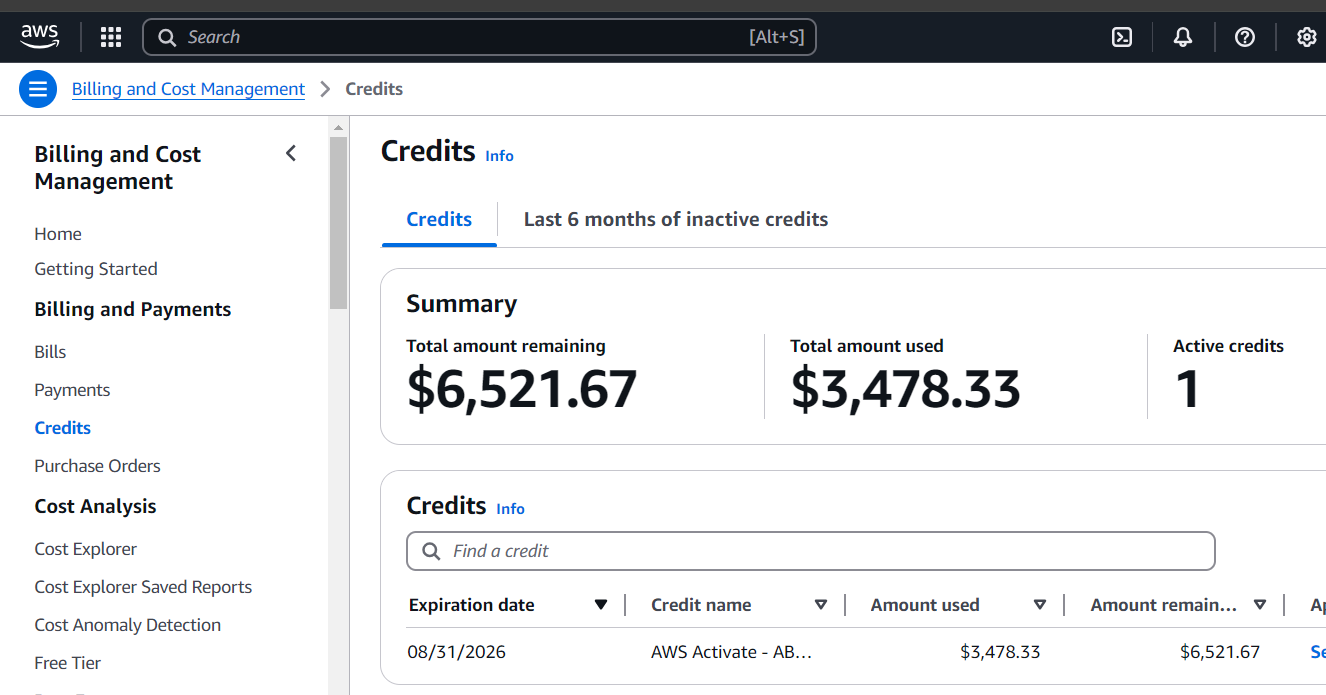Viewport: 1326px width, 695px height.
Task: Open Cost Explorer Saved Reports
Action: [x=143, y=587]
